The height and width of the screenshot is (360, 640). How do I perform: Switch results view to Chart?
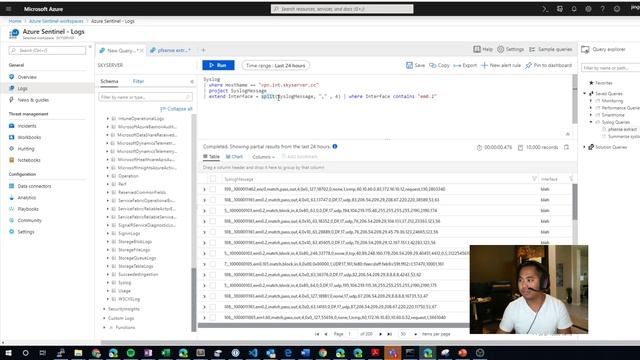[x=234, y=157]
